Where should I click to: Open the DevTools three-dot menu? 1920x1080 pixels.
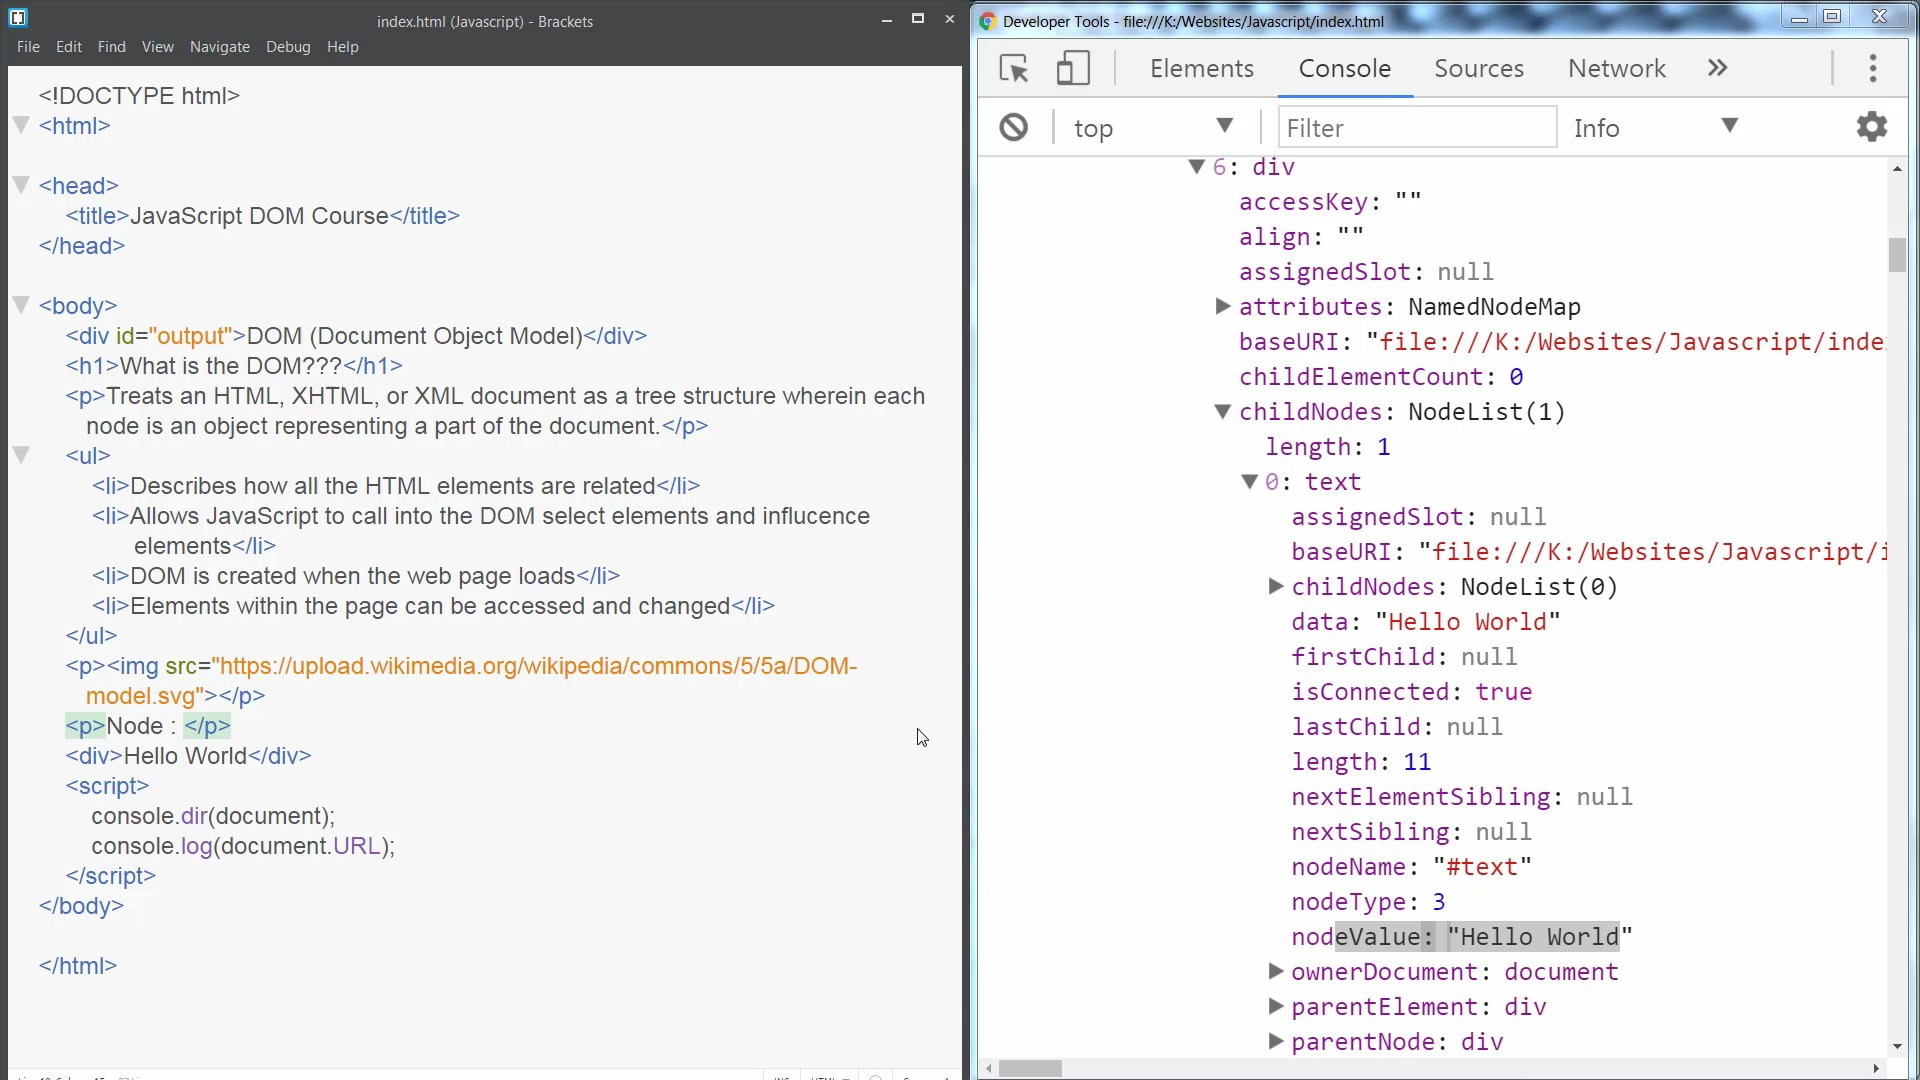[1873, 68]
